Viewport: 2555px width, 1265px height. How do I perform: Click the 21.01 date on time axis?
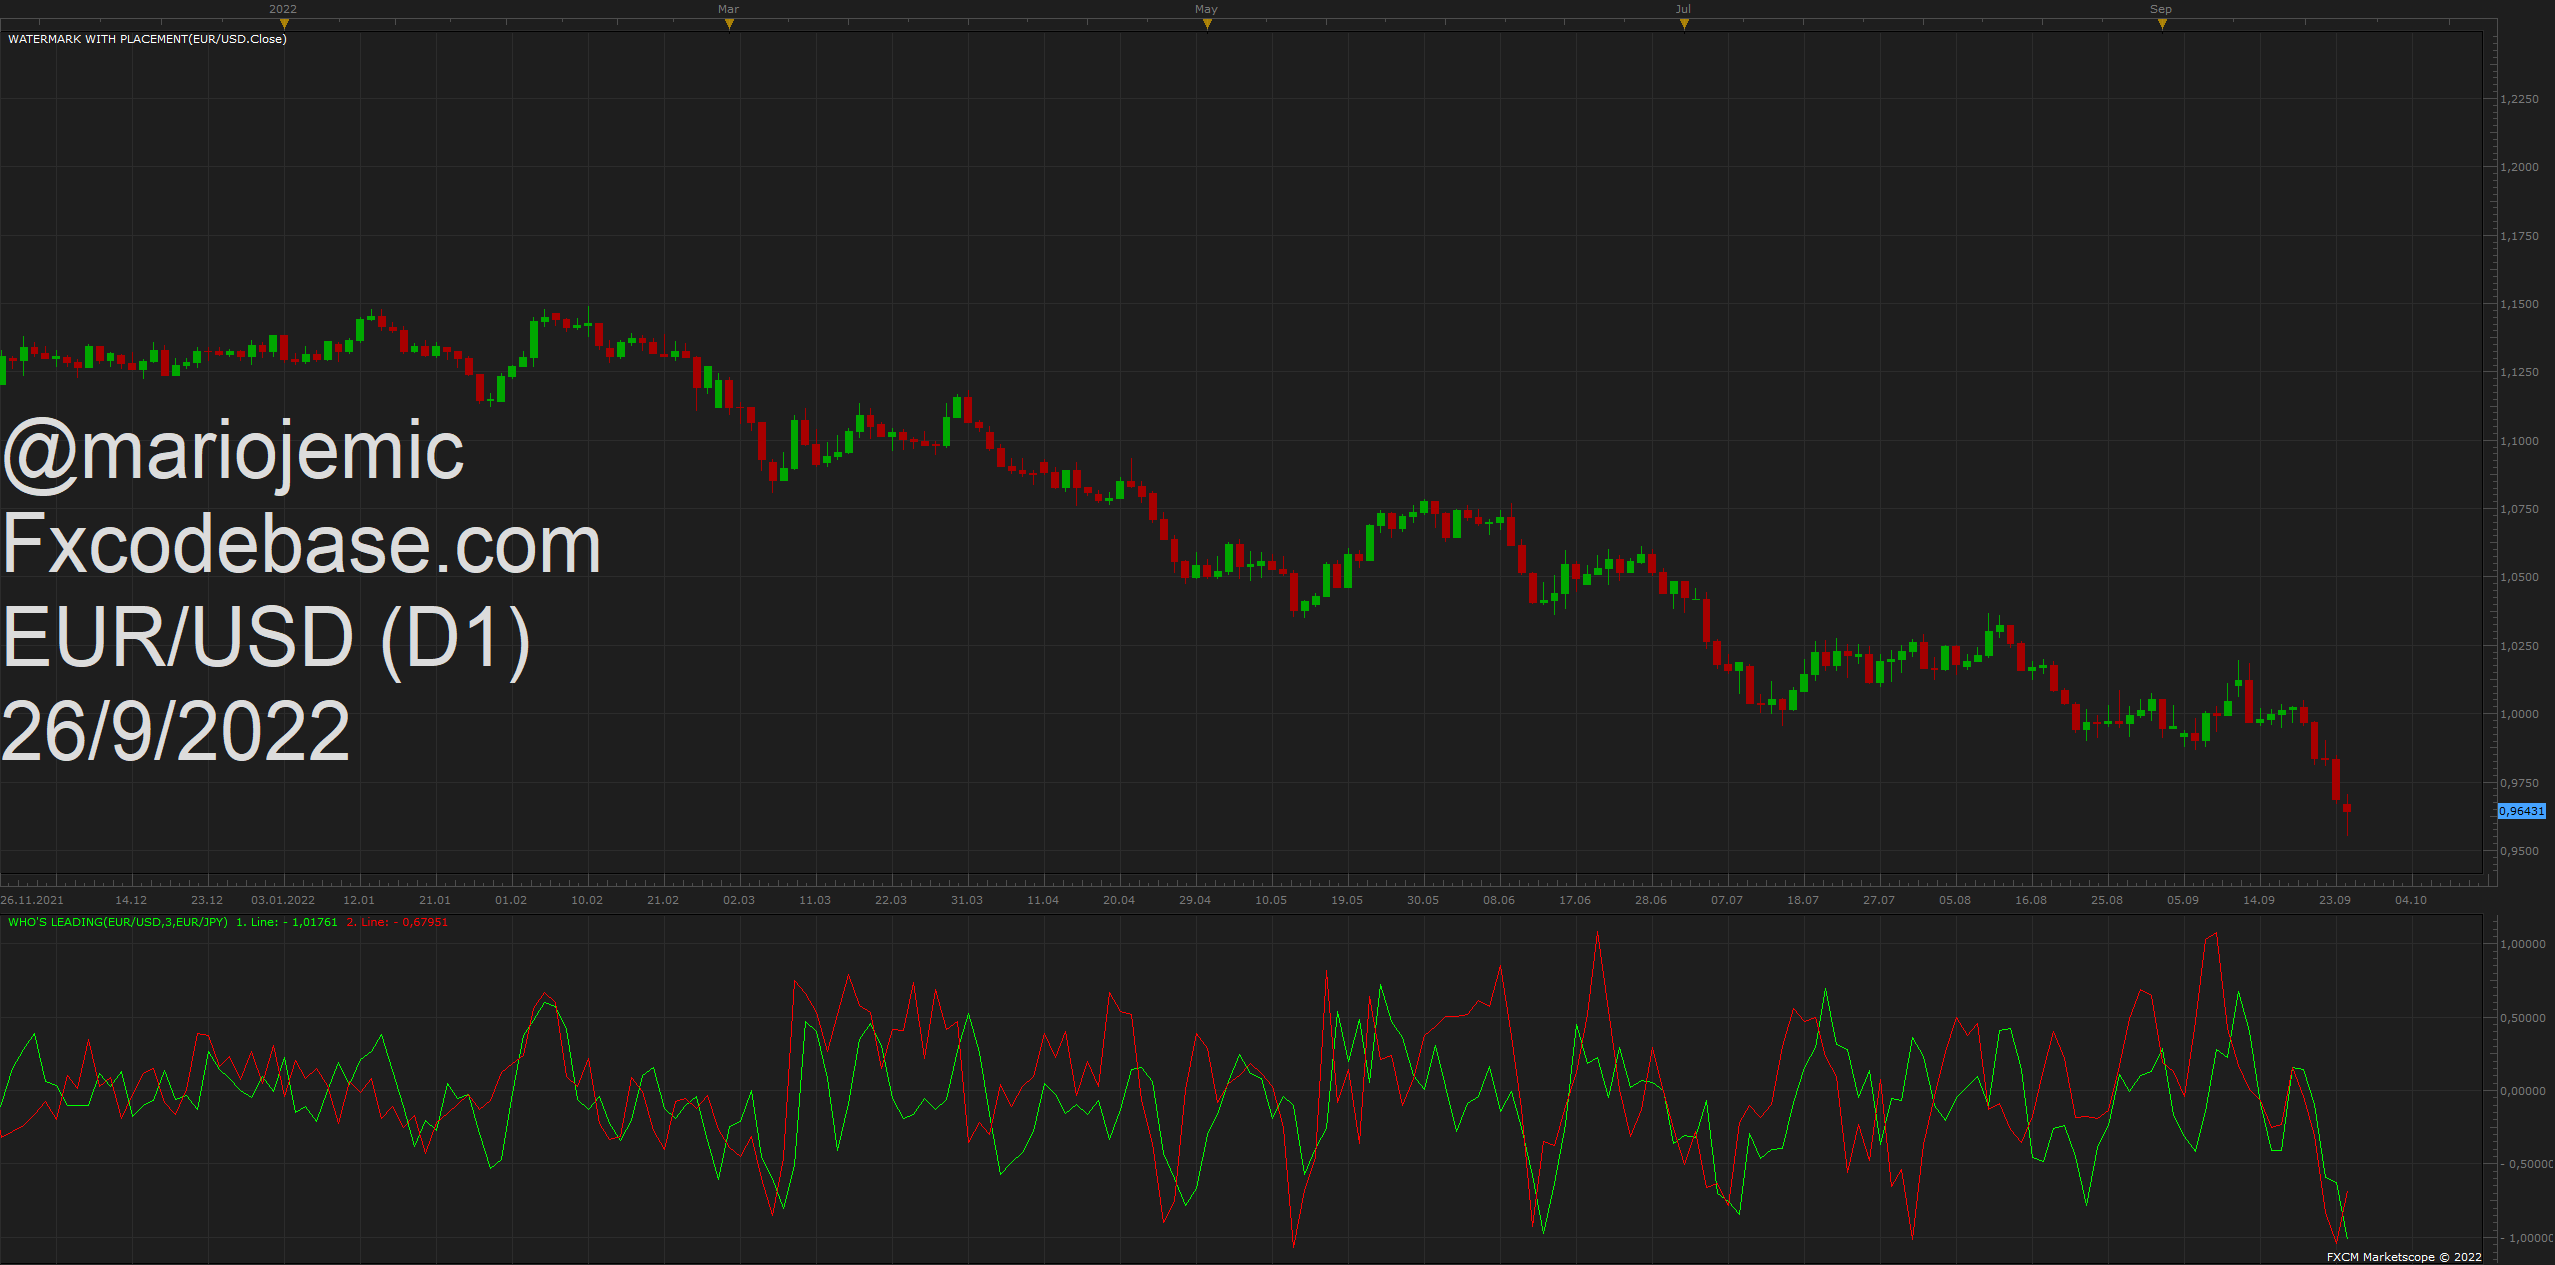coord(435,900)
